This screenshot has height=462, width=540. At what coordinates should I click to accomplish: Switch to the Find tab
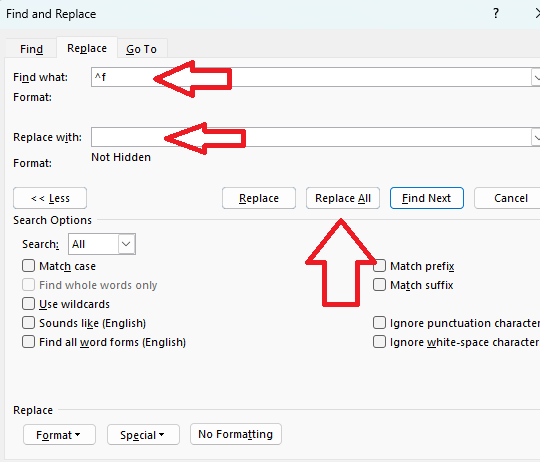(x=31, y=49)
